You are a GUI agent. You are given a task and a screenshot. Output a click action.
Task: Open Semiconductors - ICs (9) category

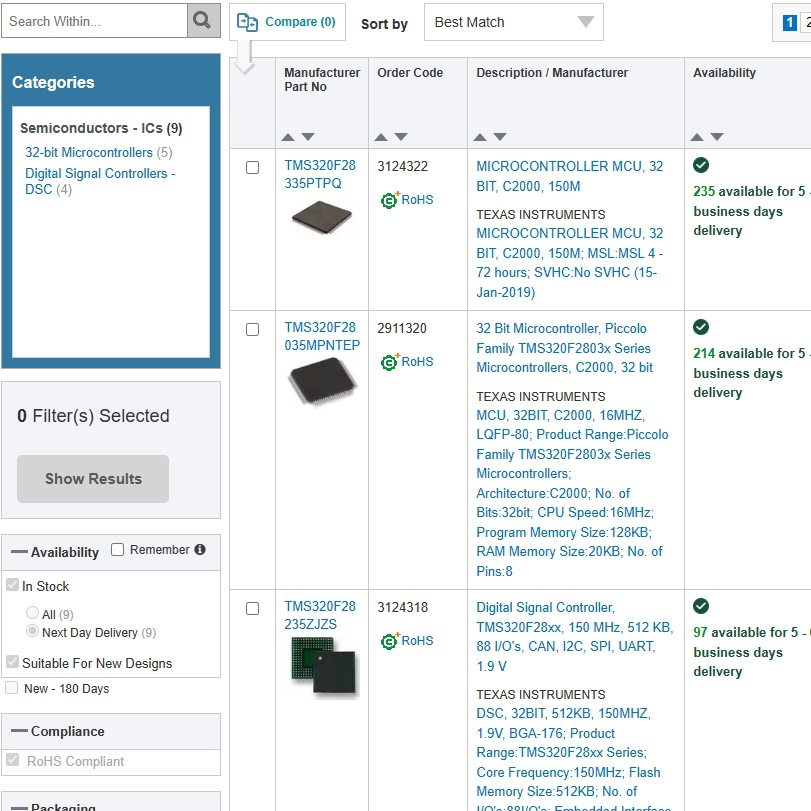(x=101, y=128)
